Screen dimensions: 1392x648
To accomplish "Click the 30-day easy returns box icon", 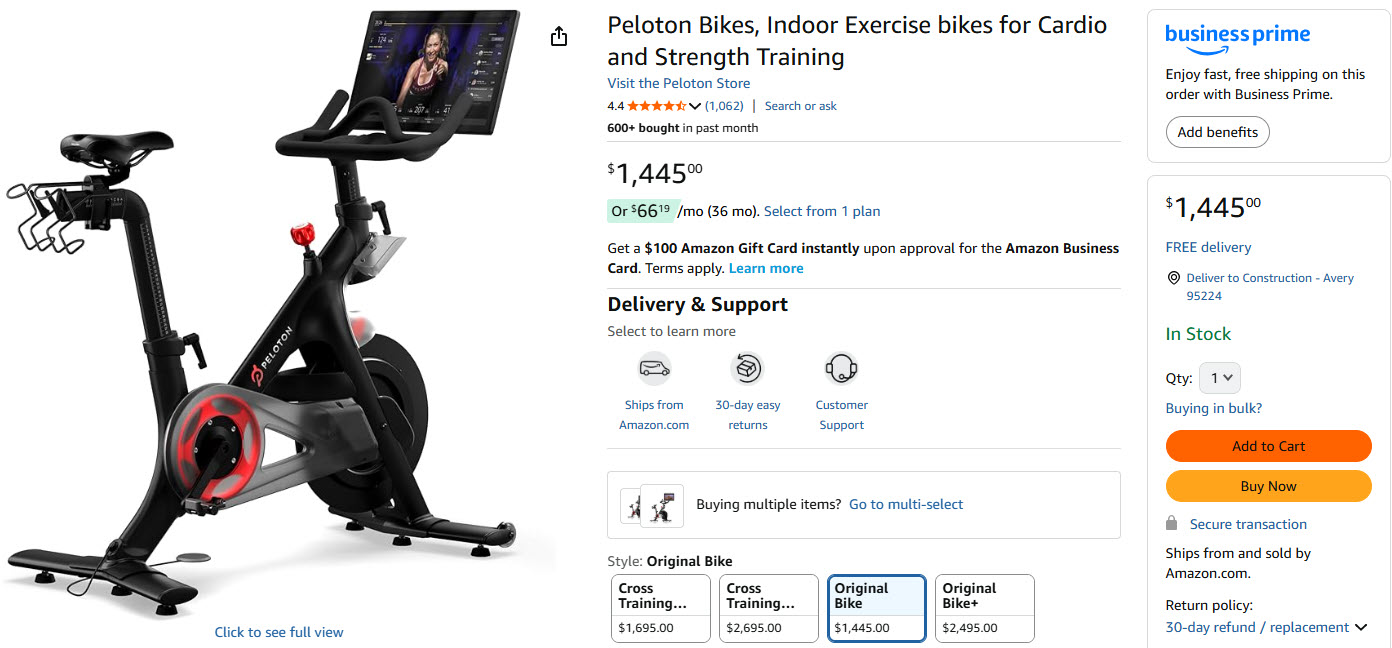I will (x=747, y=369).
